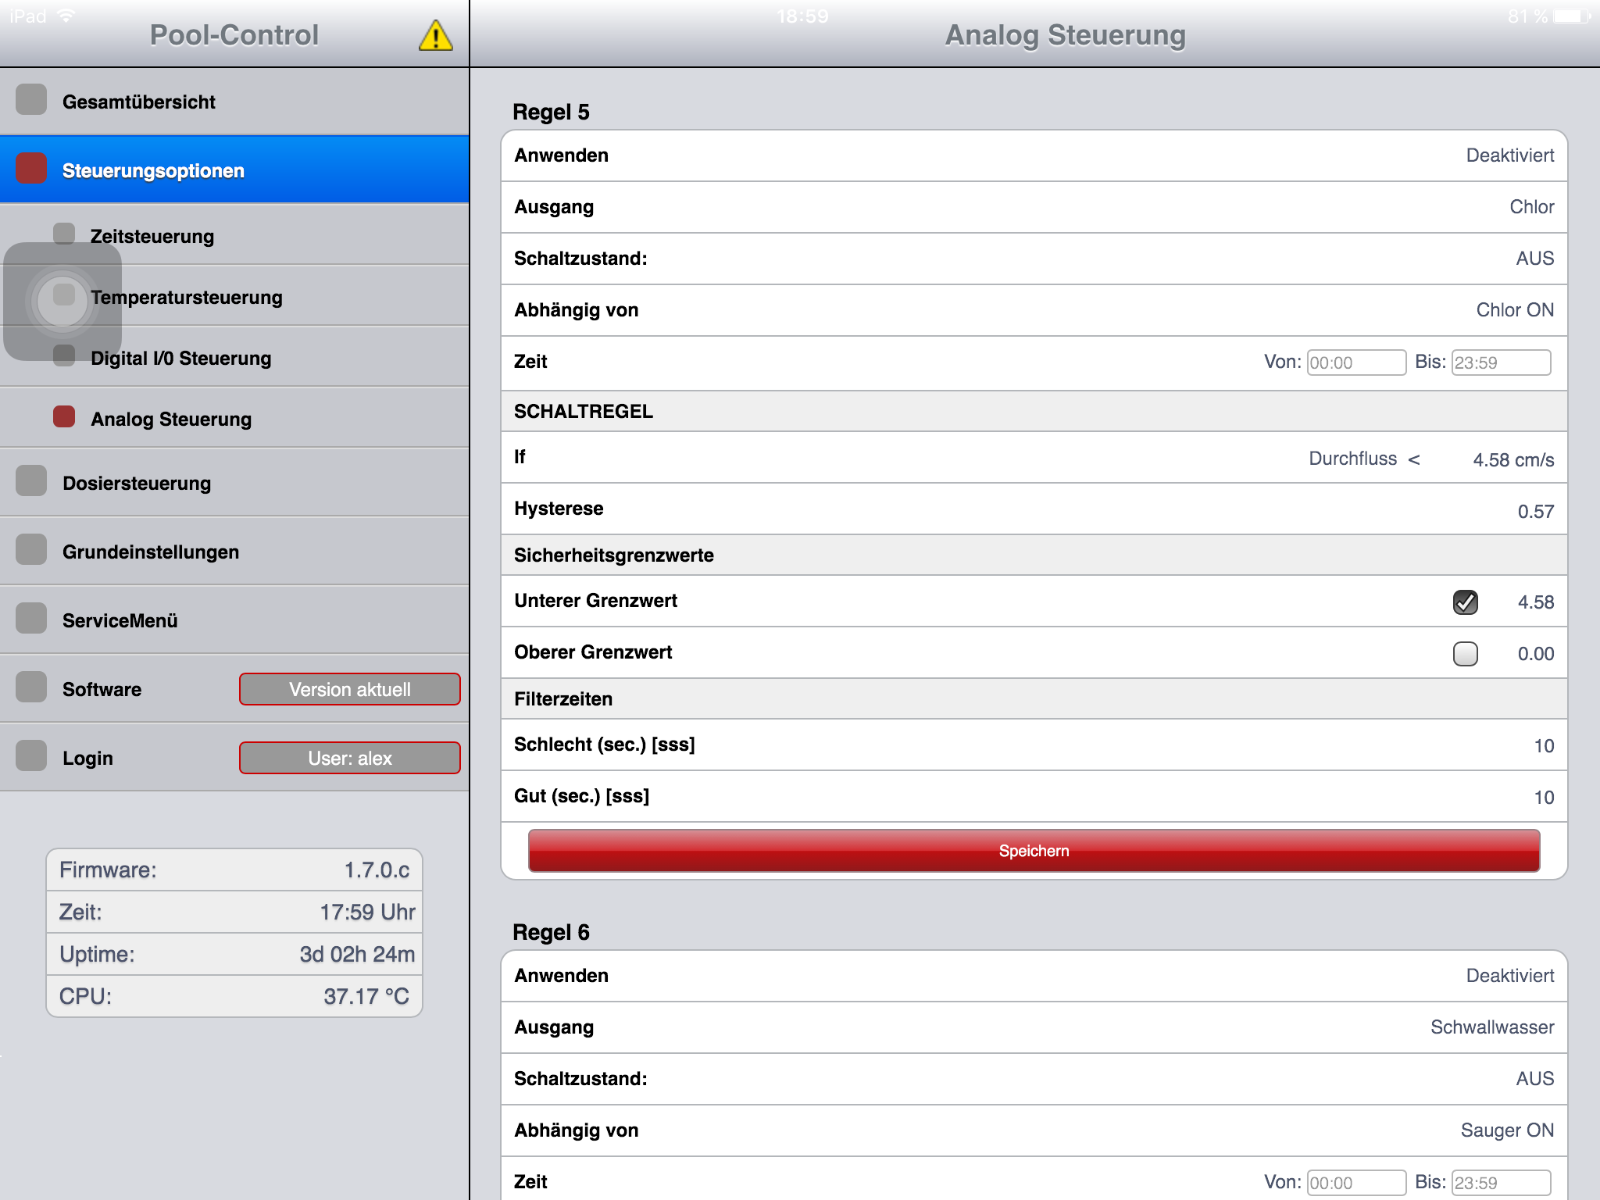
Task: Change the less-than comparison operator
Action: click(1414, 460)
